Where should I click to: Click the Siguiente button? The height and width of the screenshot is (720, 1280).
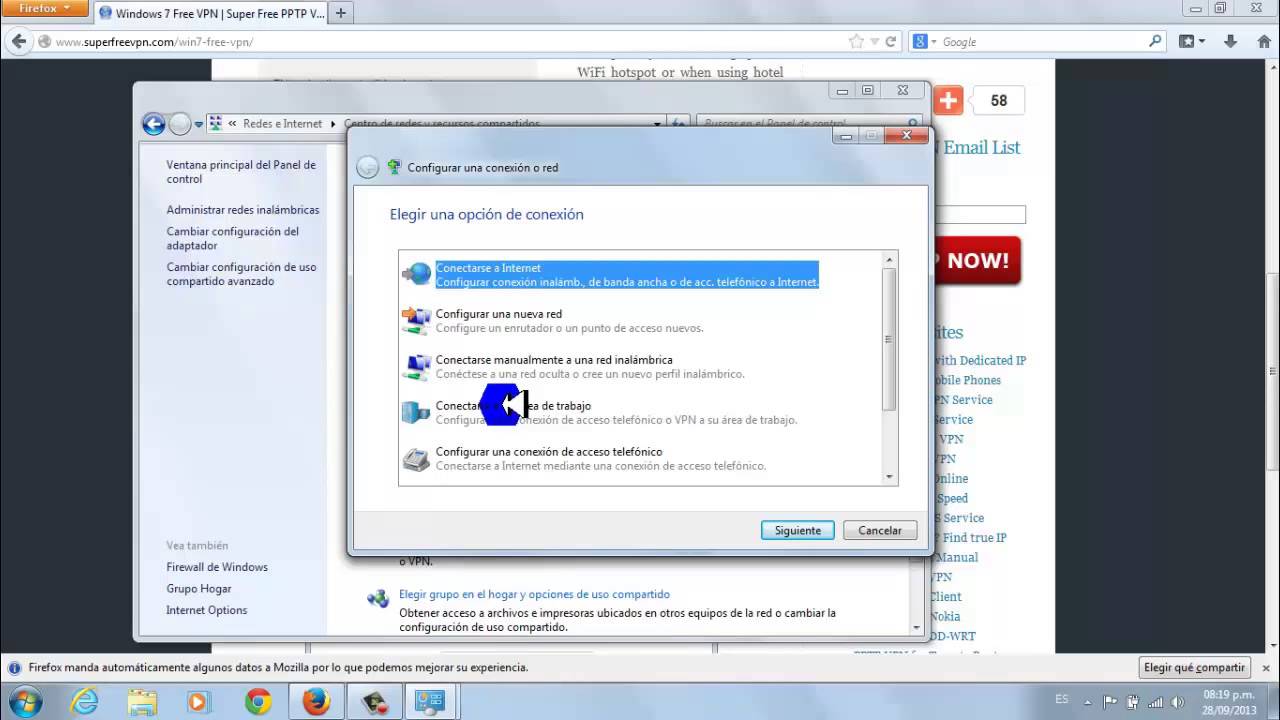(x=797, y=531)
